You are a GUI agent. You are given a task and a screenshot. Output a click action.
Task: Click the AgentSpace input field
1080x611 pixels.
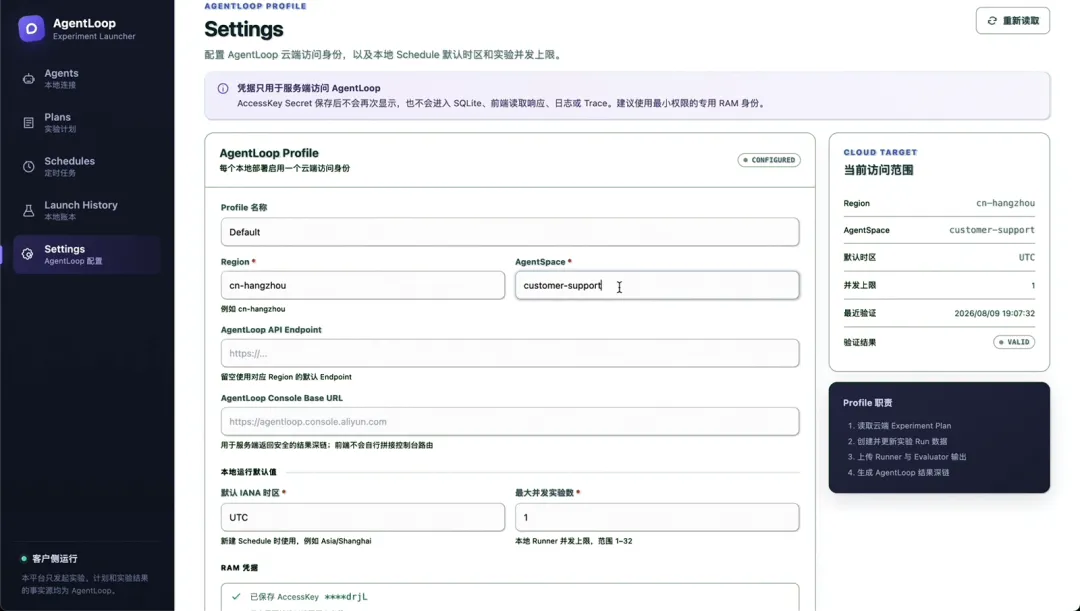657,285
